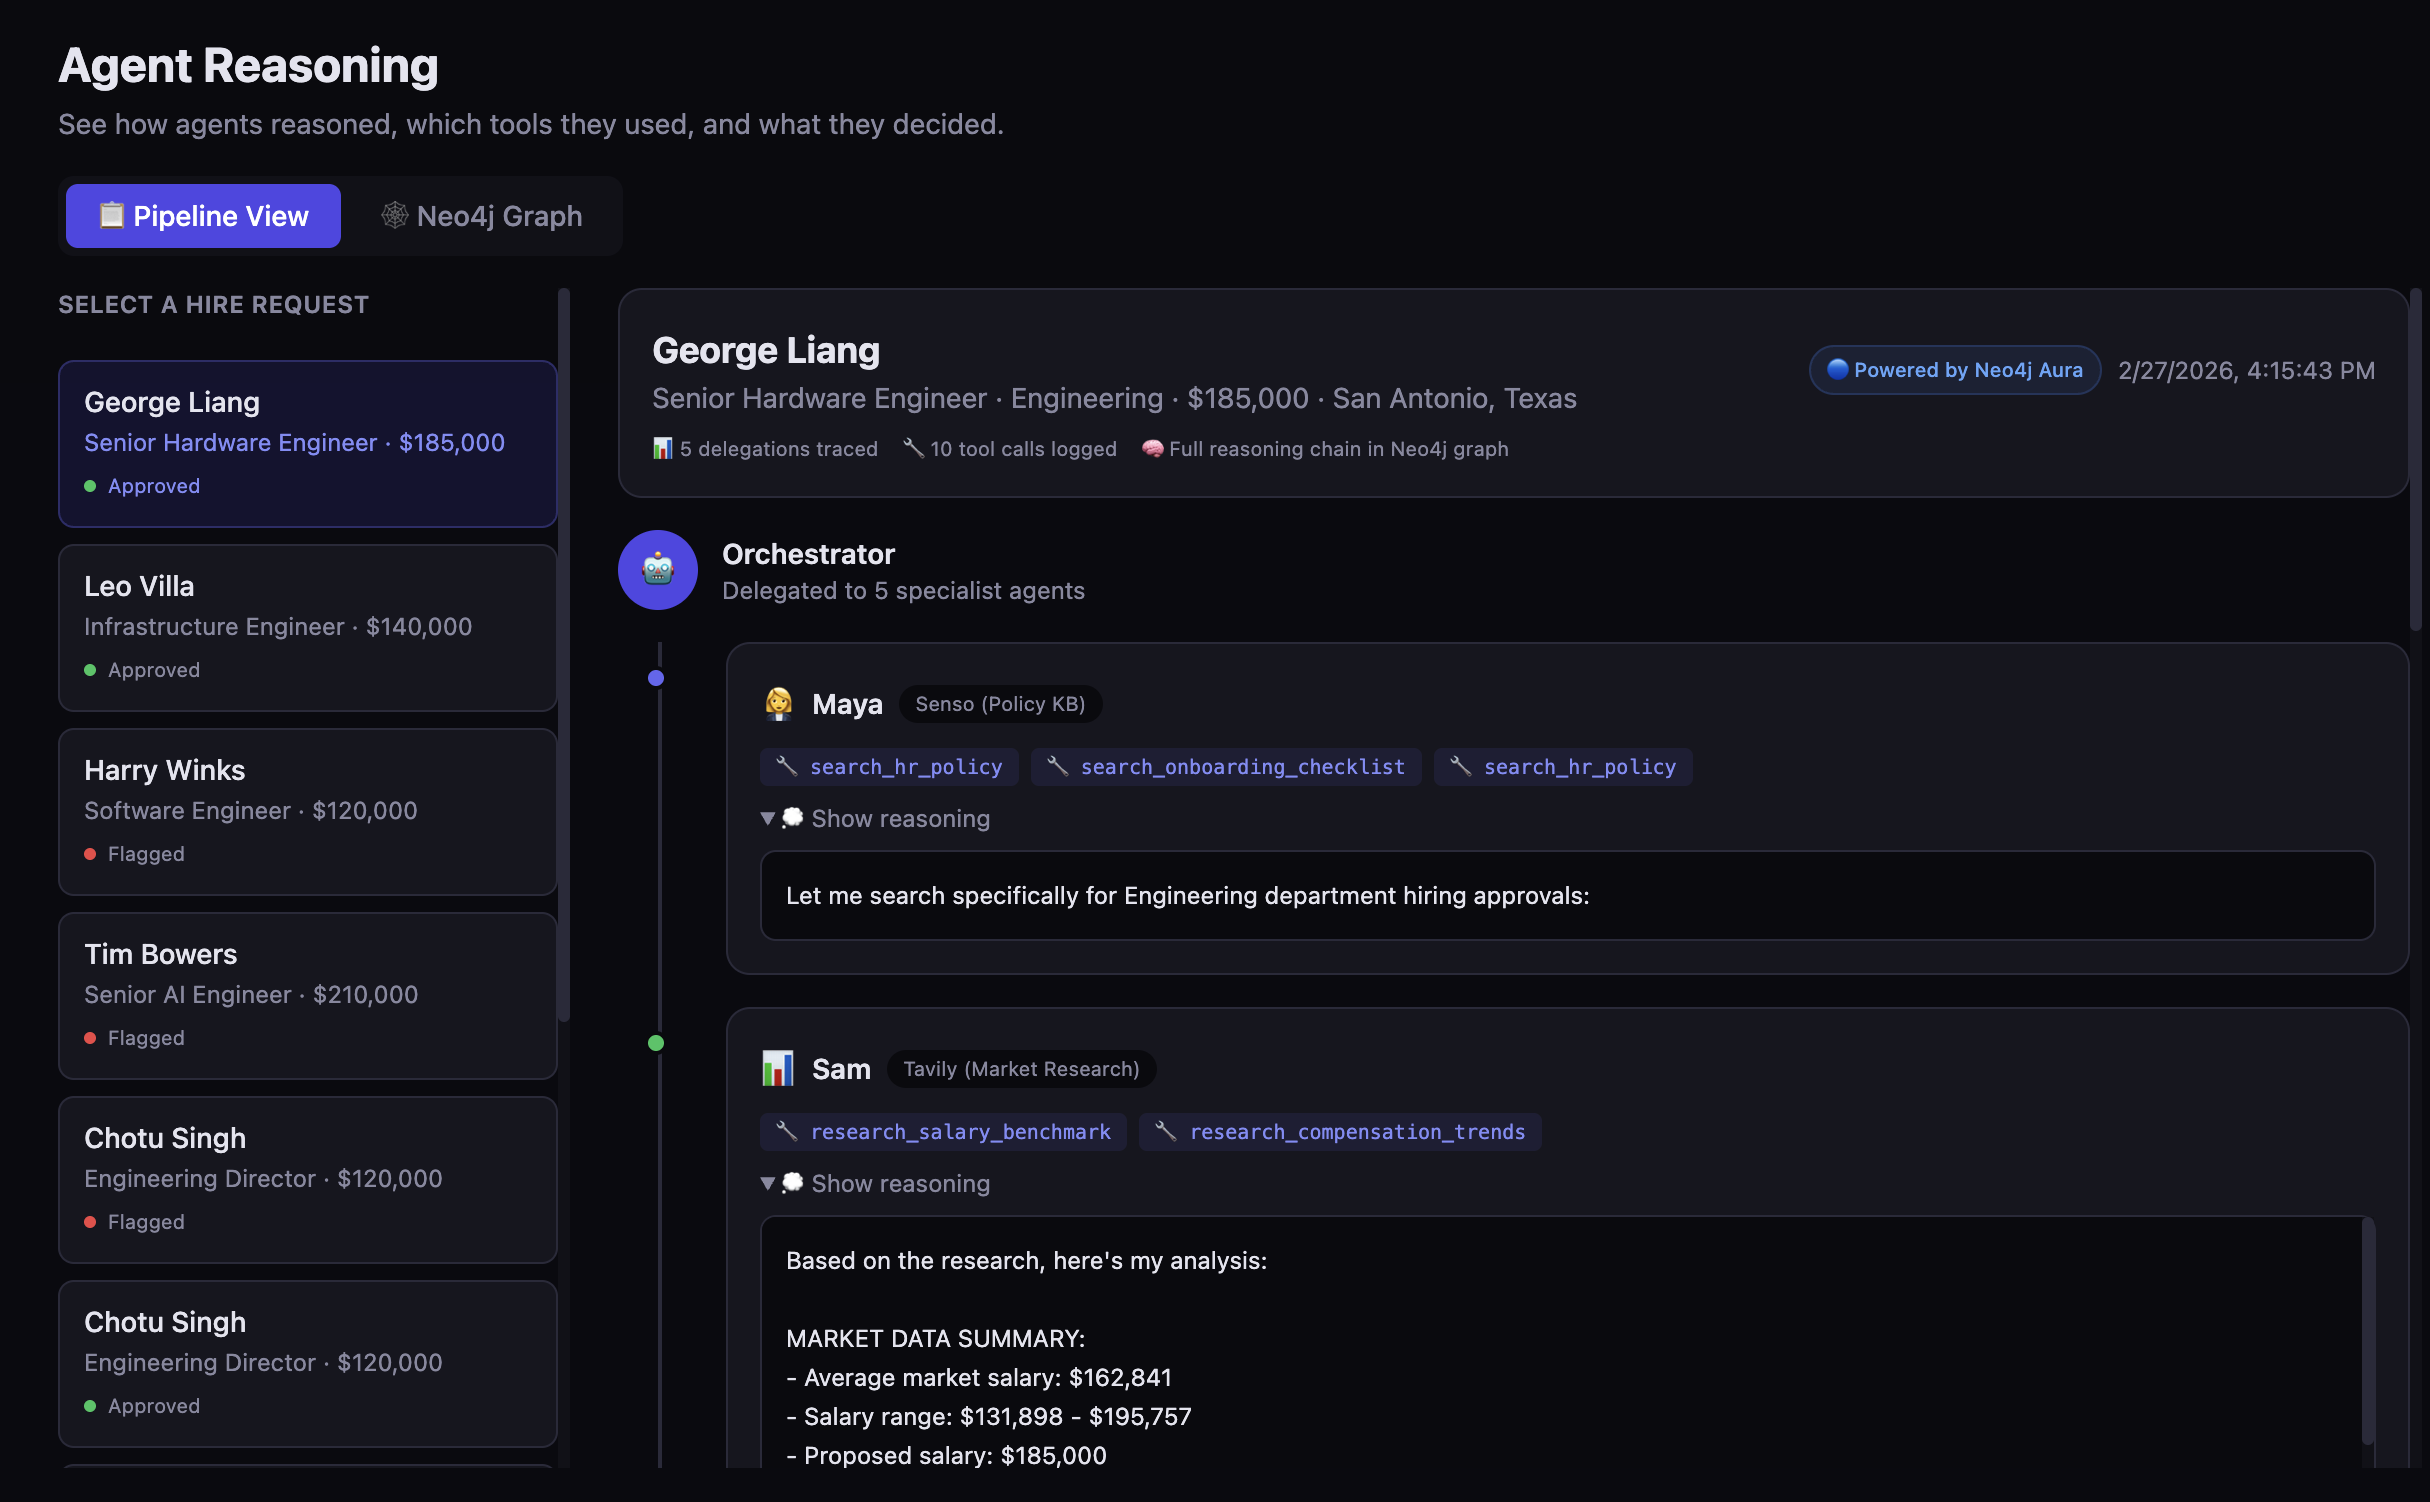Select the Pipeline View tab
The image size is (2430, 1502).
click(203, 216)
